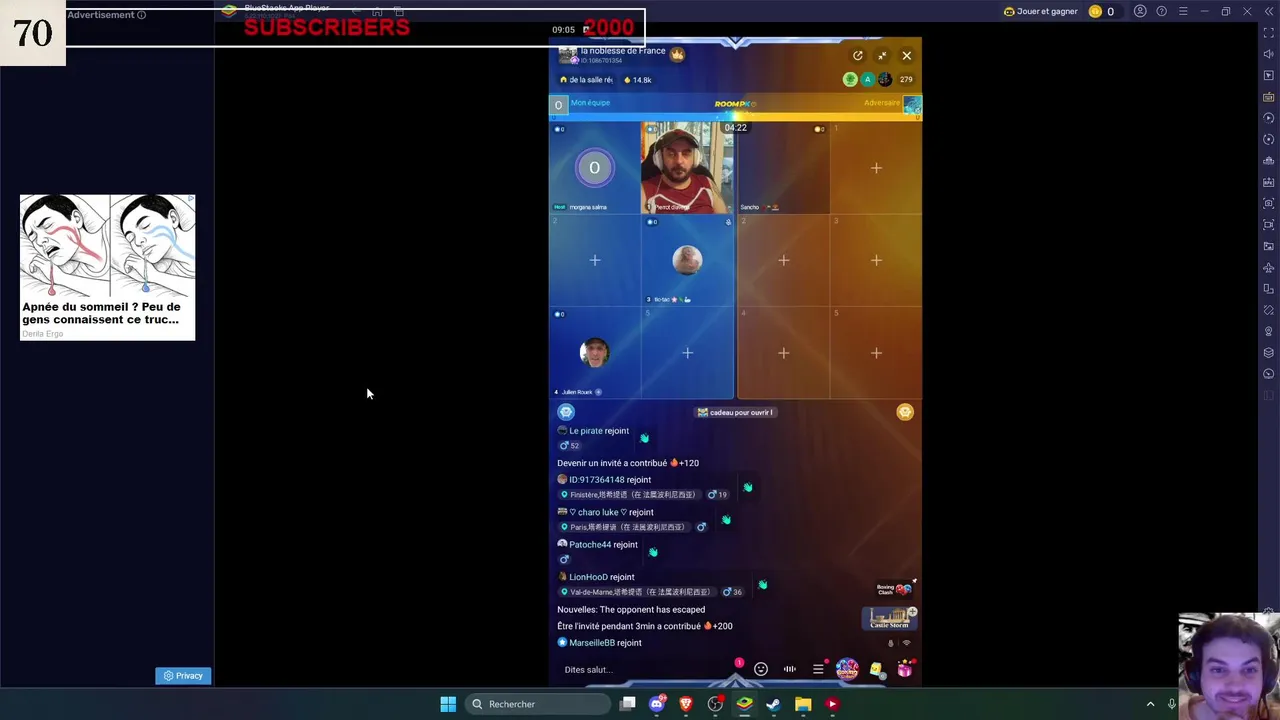Click the BlueStacks sidebar volume icon

click(1269, 54)
